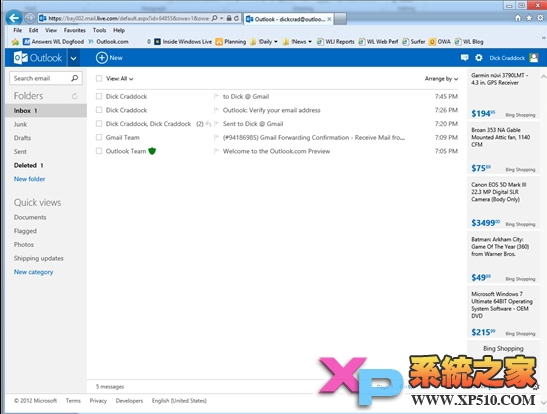Click the New folder link
The image size is (547, 414).
(x=30, y=179)
